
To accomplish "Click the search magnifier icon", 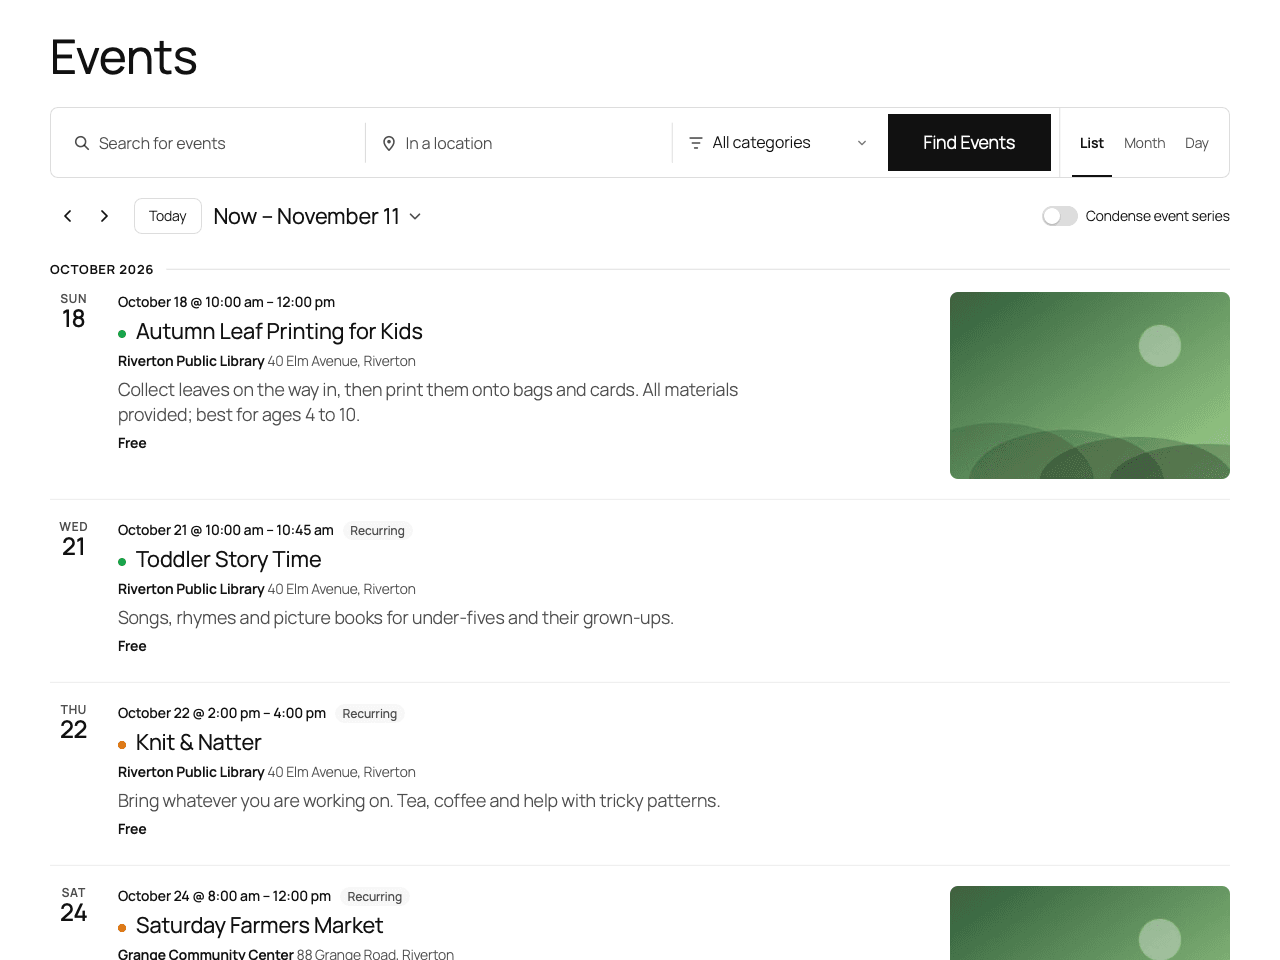I will tap(82, 143).
